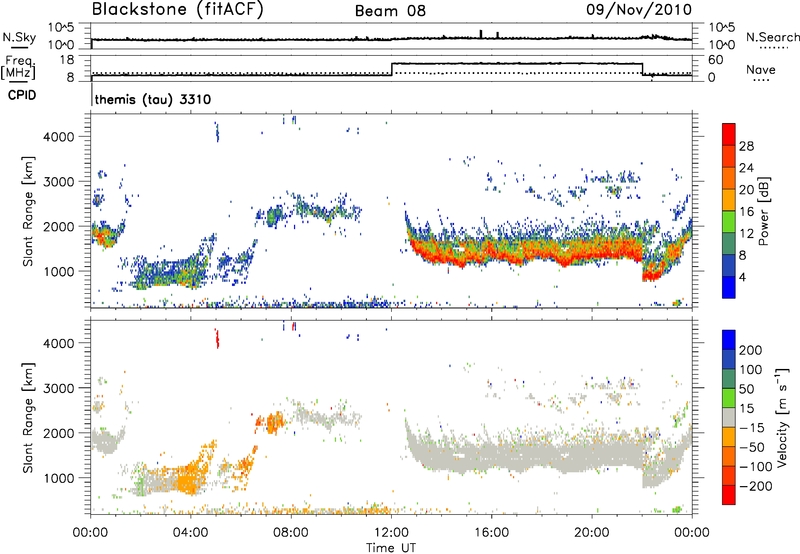Viewport: 800px width, 554px height.
Task: Click the '18' frequency axis tick
Action: tap(66, 60)
